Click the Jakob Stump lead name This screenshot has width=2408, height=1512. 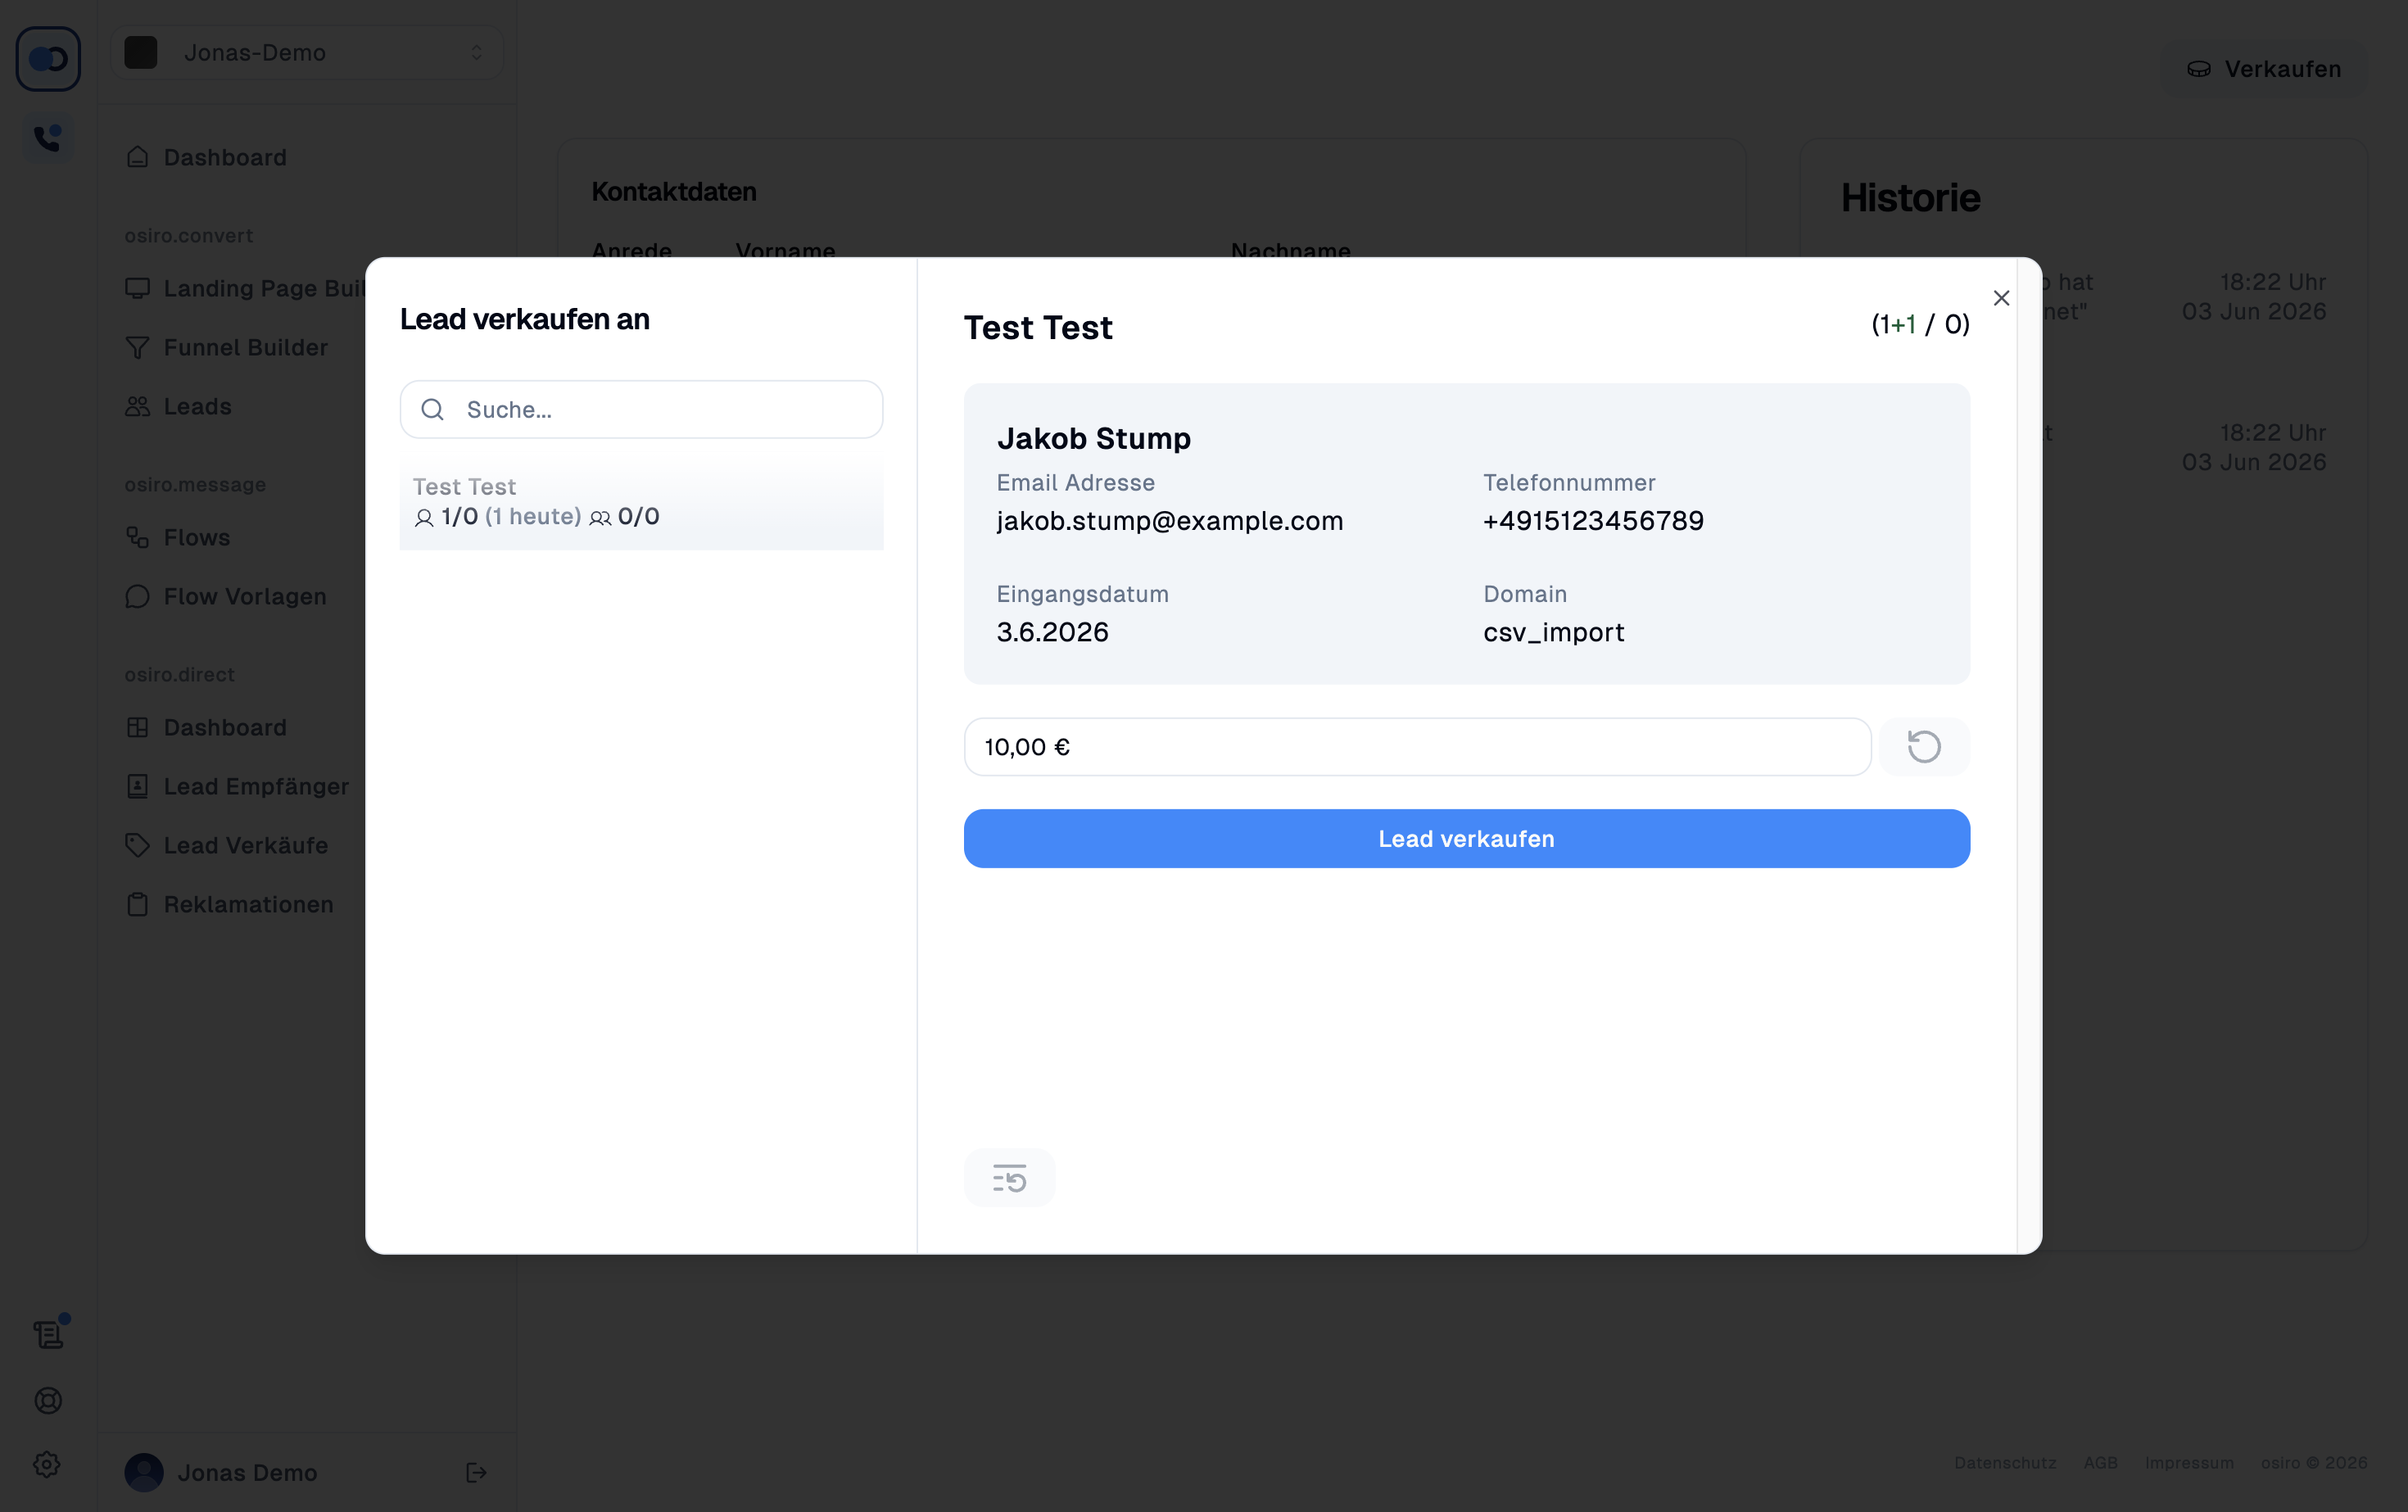tap(1093, 438)
